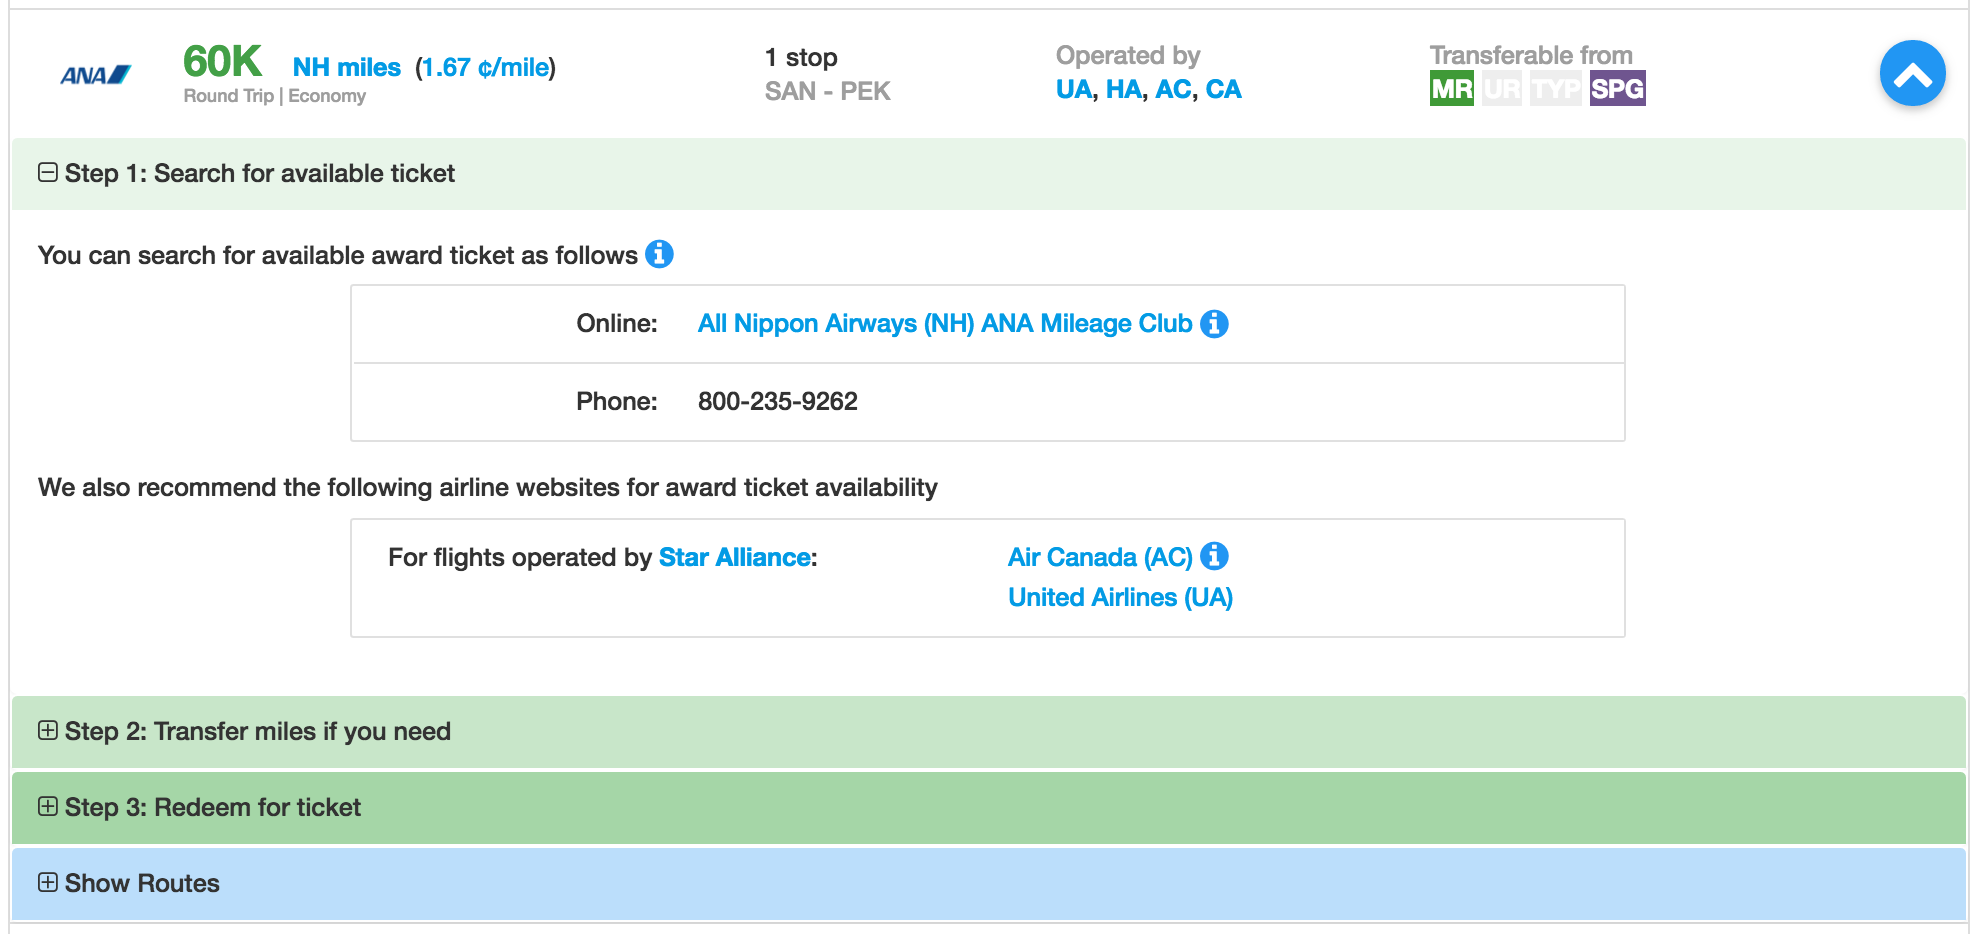Click the 1.67 ¢/mile value link
The height and width of the screenshot is (934, 1978).
click(485, 67)
